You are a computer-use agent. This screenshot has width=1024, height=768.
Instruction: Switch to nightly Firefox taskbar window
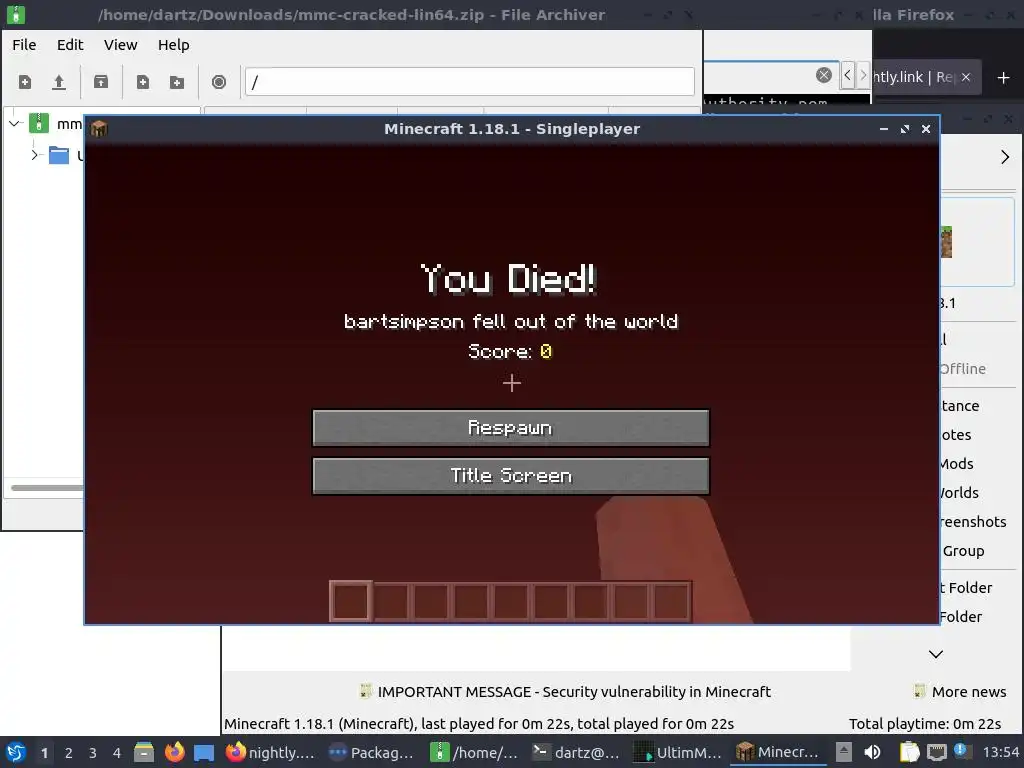tap(270, 752)
